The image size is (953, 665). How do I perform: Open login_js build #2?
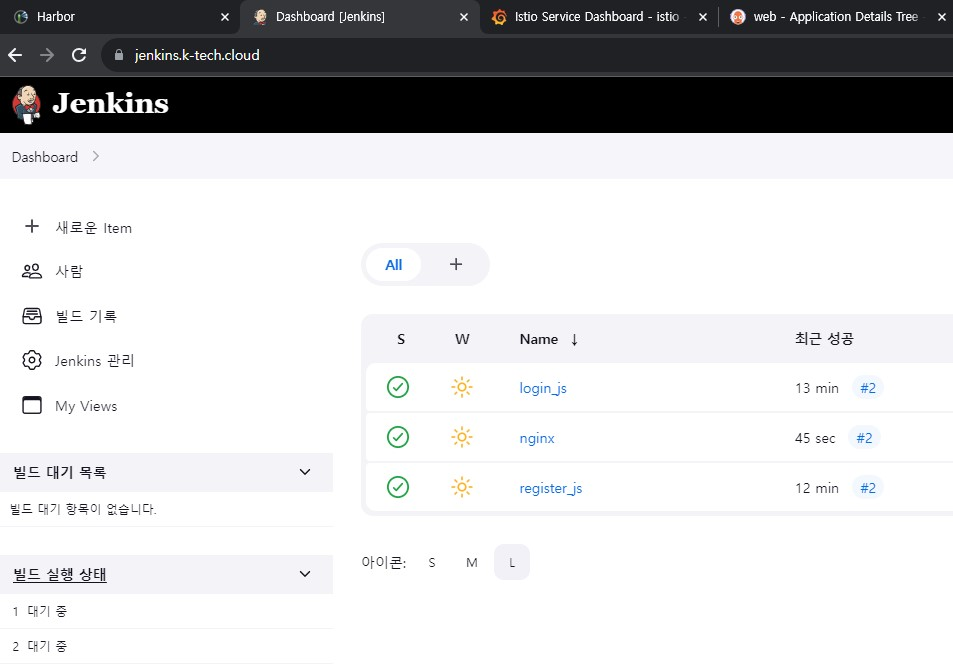[x=867, y=388]
